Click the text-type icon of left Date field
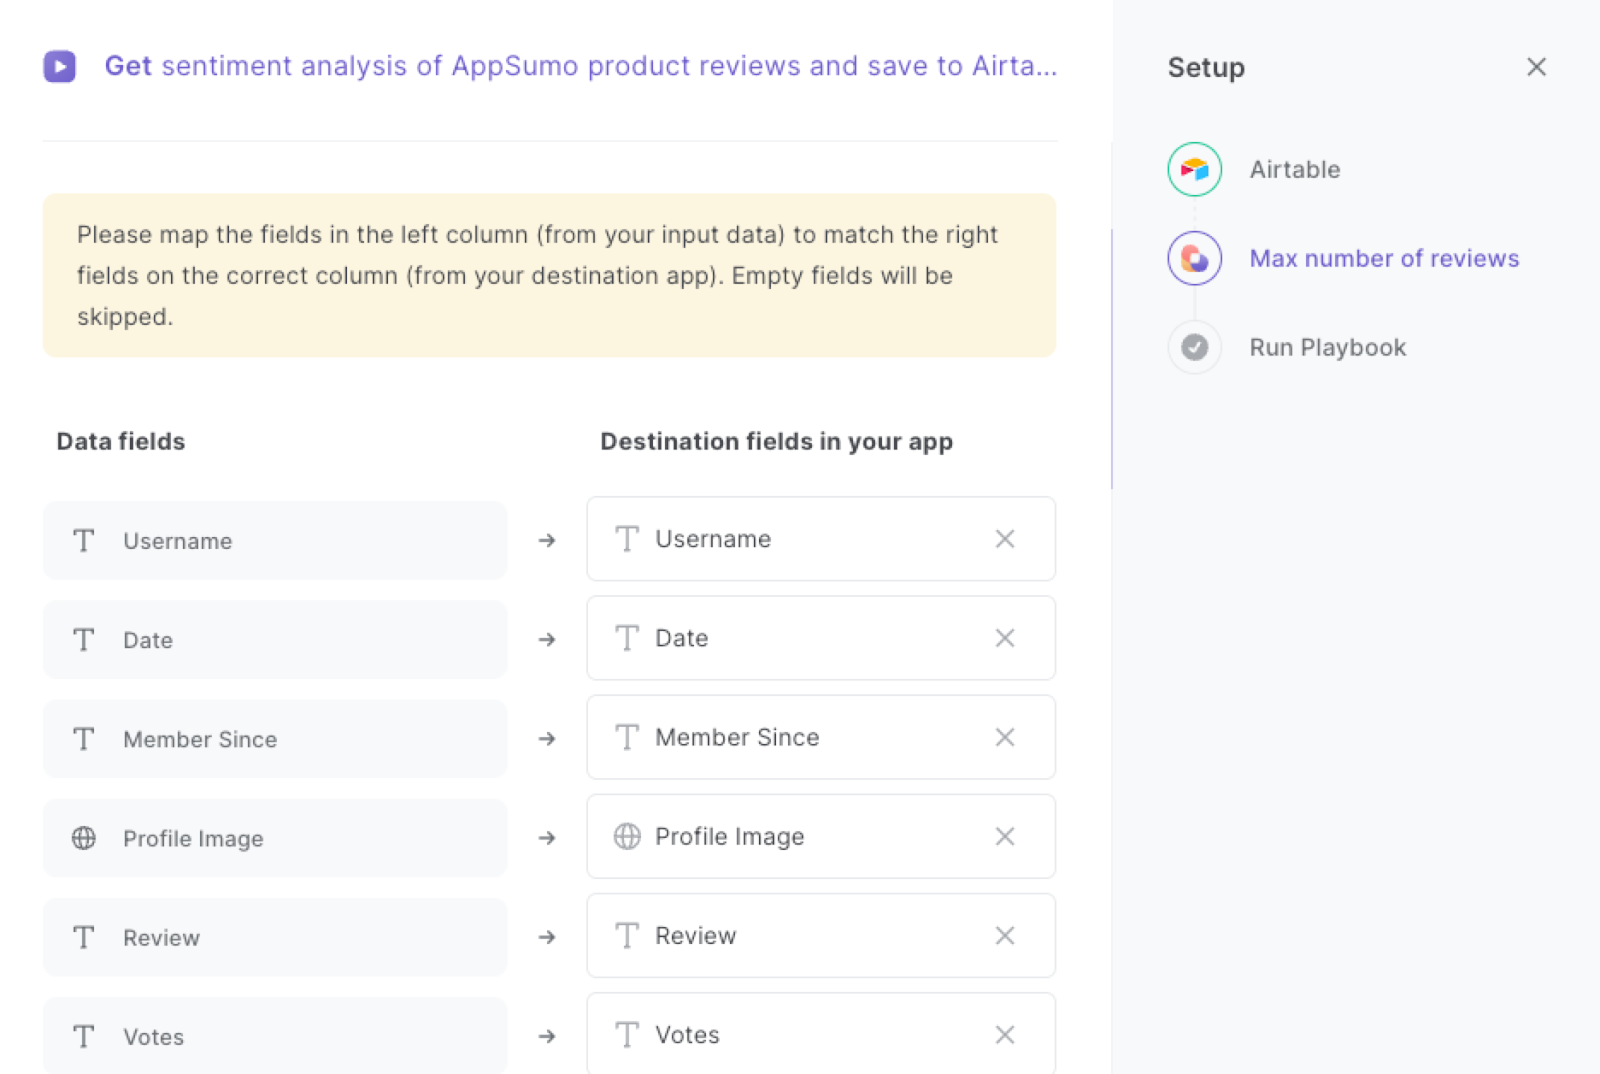Screen dimensions: 1600x1074 (x=84, y=639)
